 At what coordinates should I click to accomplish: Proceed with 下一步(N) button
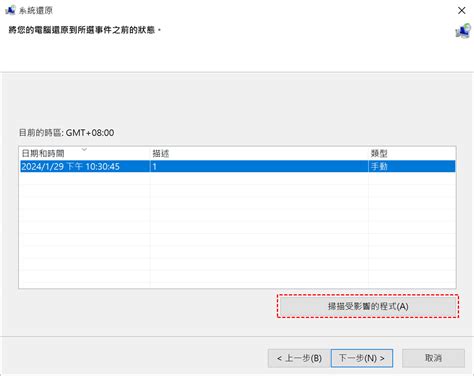(x=362, y=358)
